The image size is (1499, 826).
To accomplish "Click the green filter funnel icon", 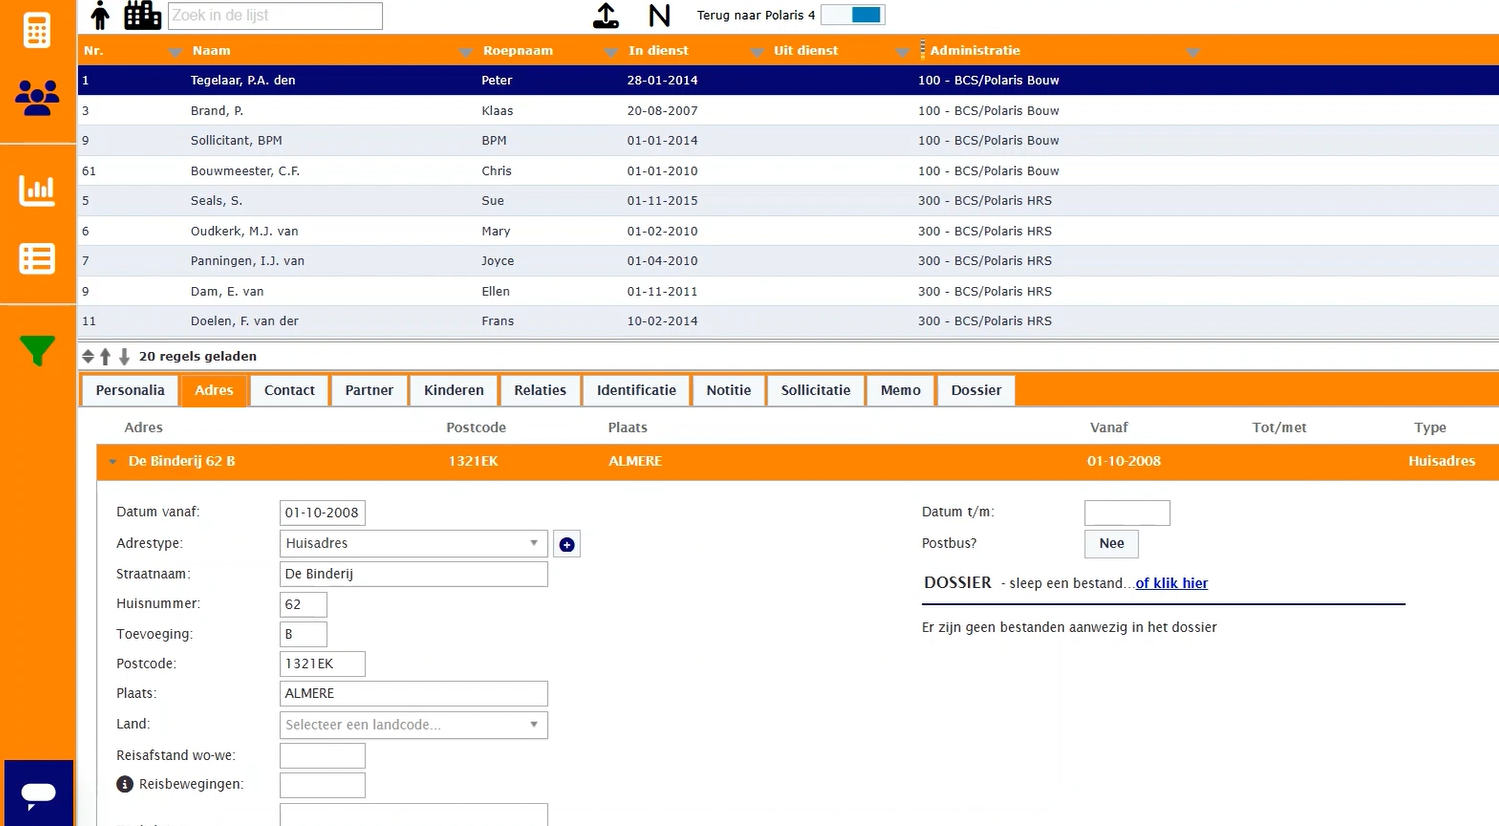I will (x=37, y=350).
